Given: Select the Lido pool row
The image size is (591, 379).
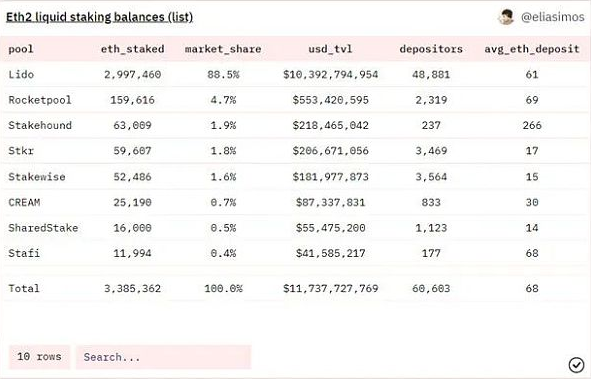Looking at the screenshot, I should (296, 74).
